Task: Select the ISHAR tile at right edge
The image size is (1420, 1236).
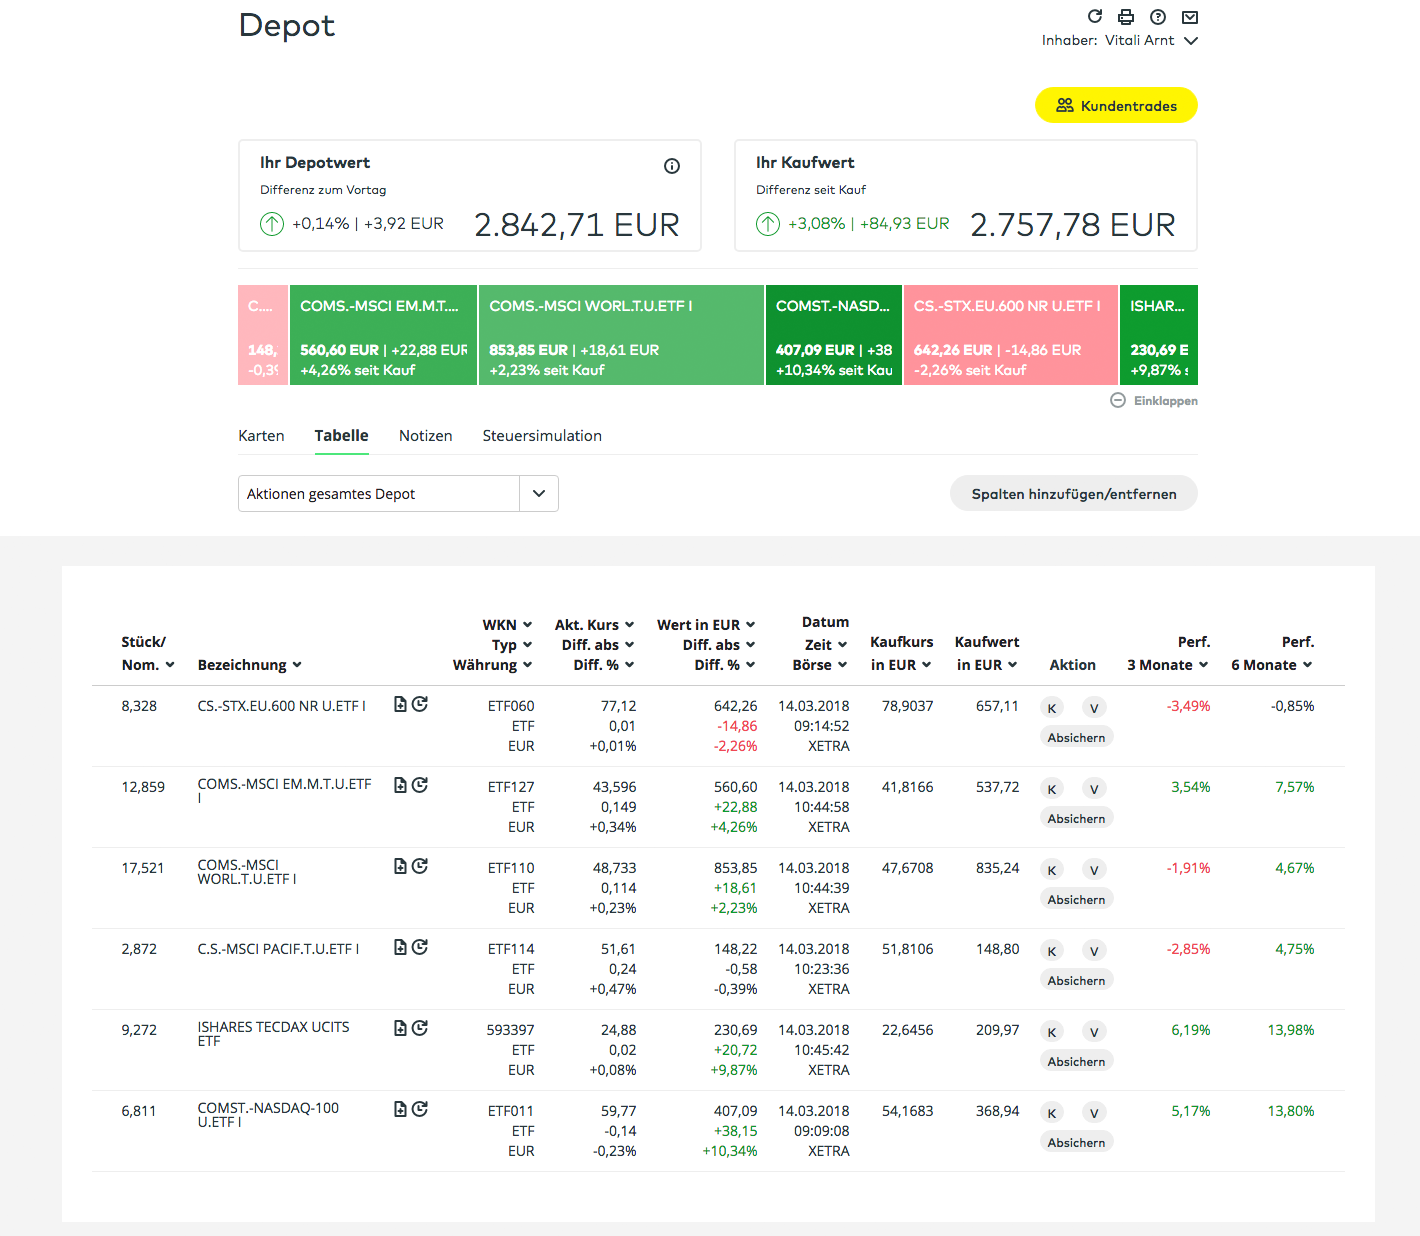Action: tap(1159, 335)
